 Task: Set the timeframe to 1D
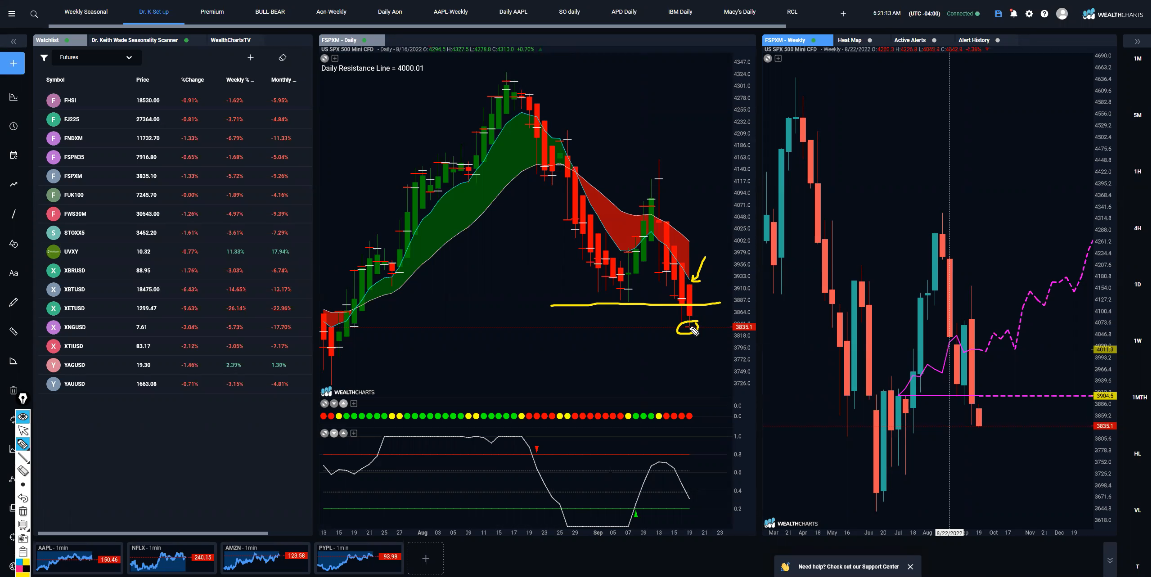coord(1137,284)
